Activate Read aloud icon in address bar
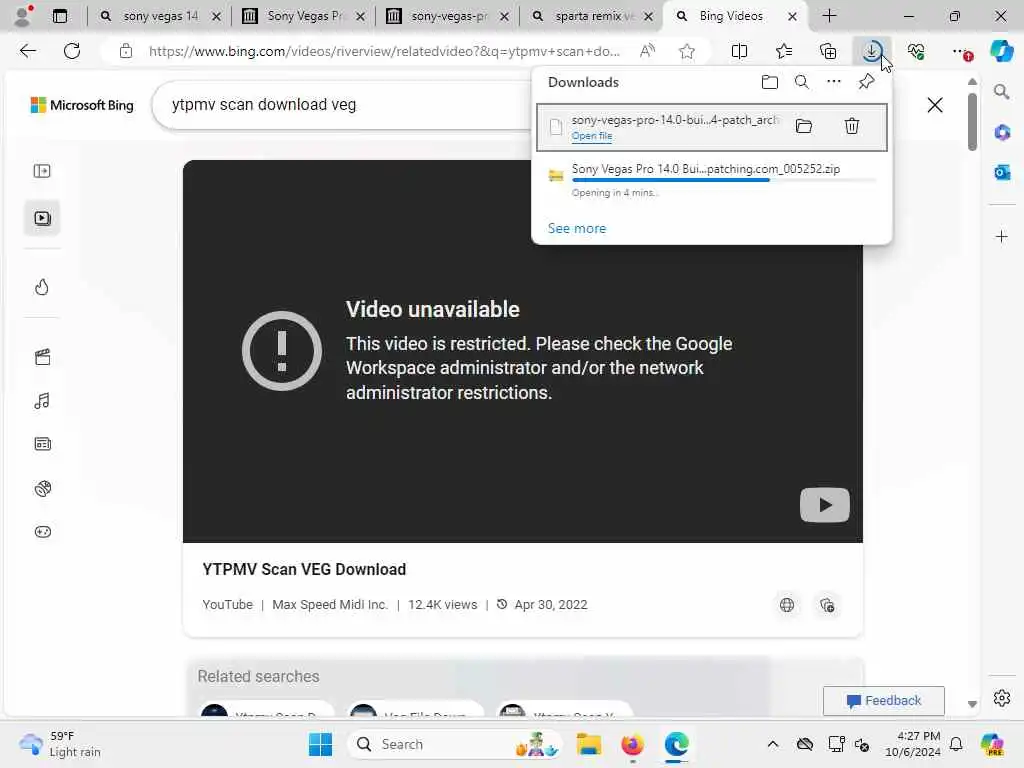The width and height of the screenshot is (1024, 768). 647,51
